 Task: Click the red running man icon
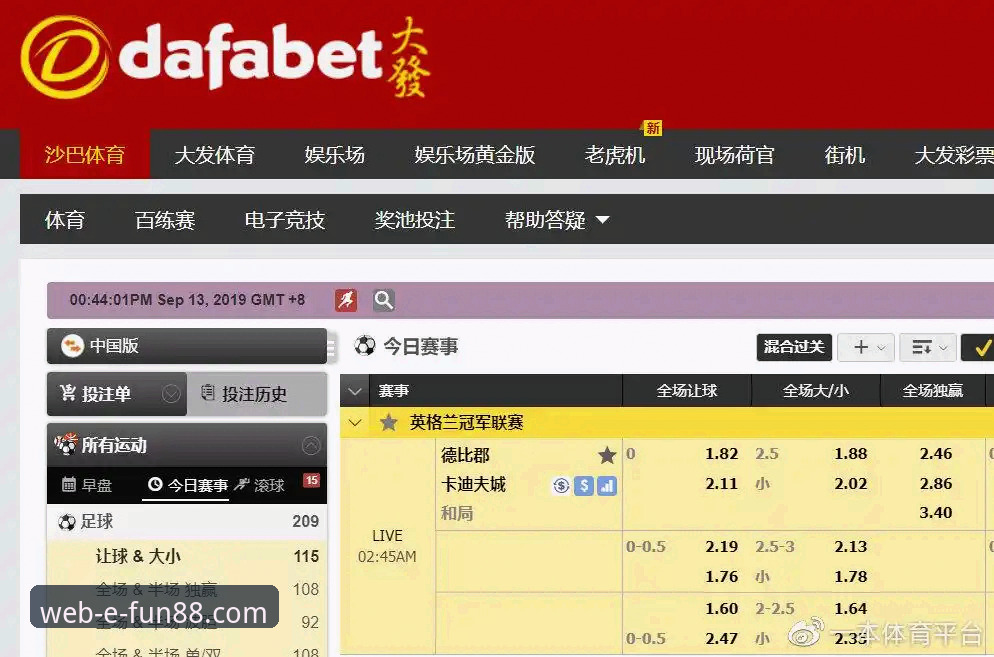click(346, 300)
